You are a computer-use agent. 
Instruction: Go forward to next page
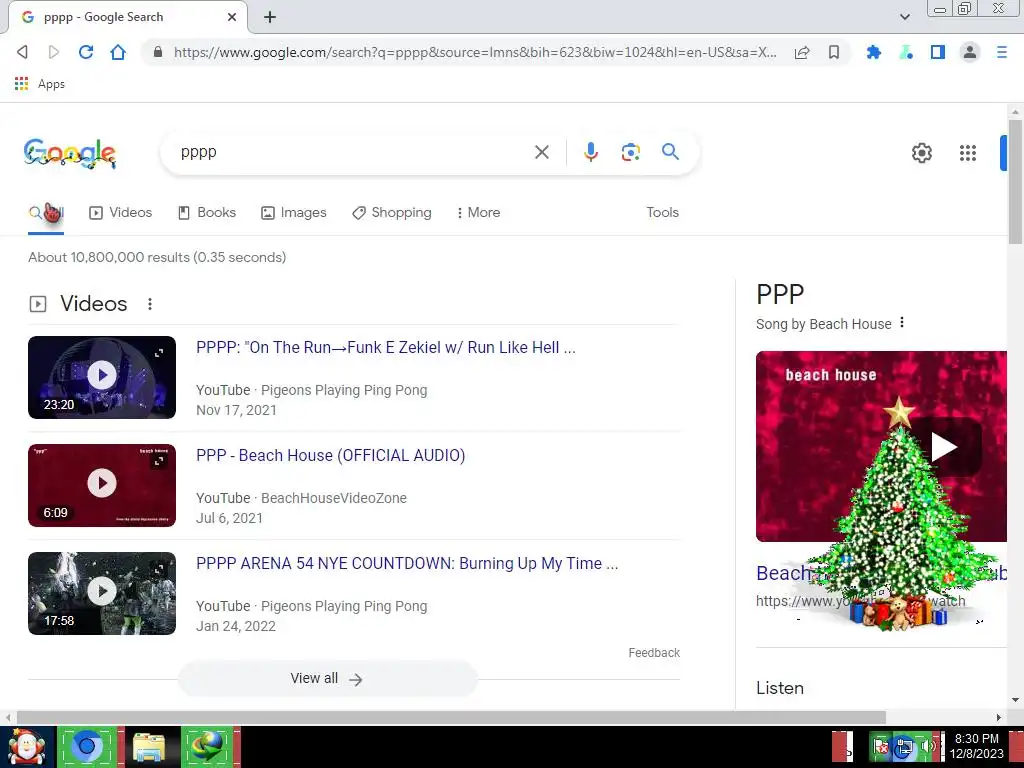[x=54, y=52]
